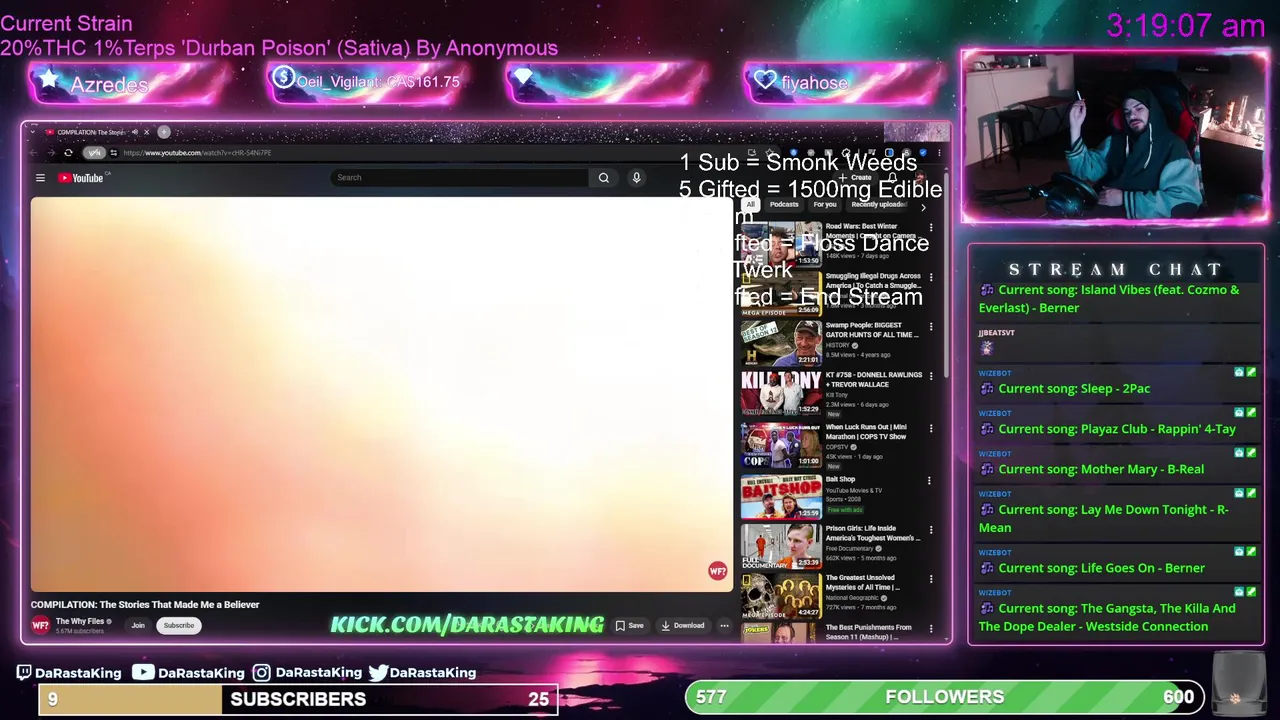Select the 'Recently uploaded' filter chip

click(878, 205)
